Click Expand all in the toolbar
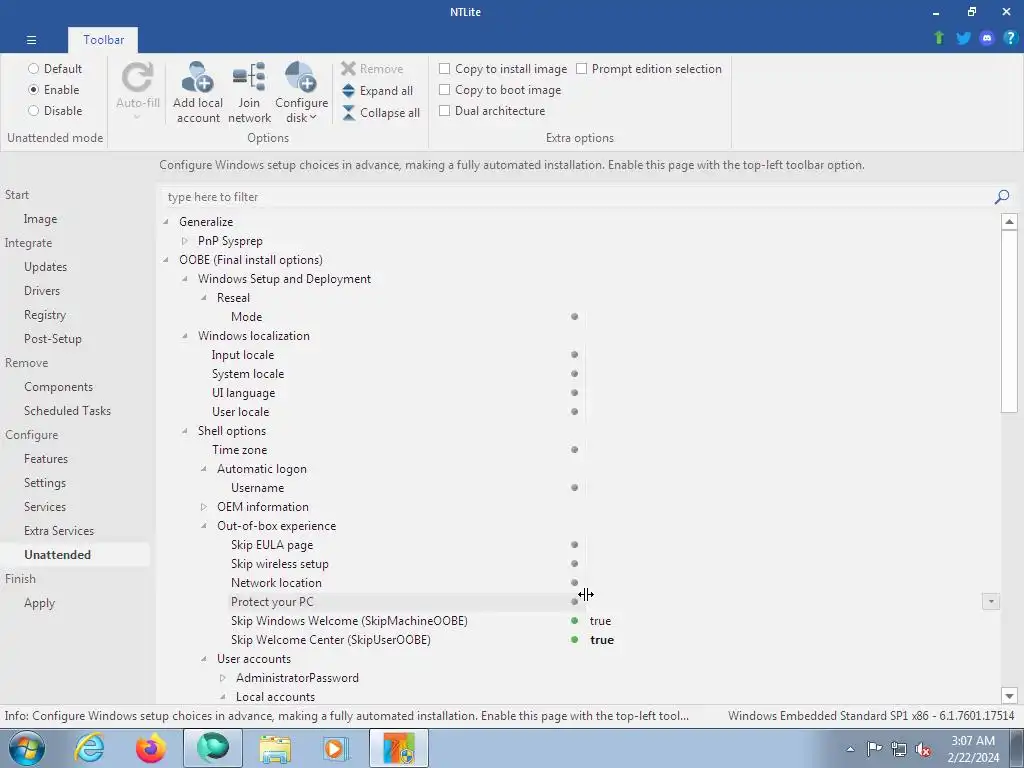1024x768 pixels. click(377, 91)
